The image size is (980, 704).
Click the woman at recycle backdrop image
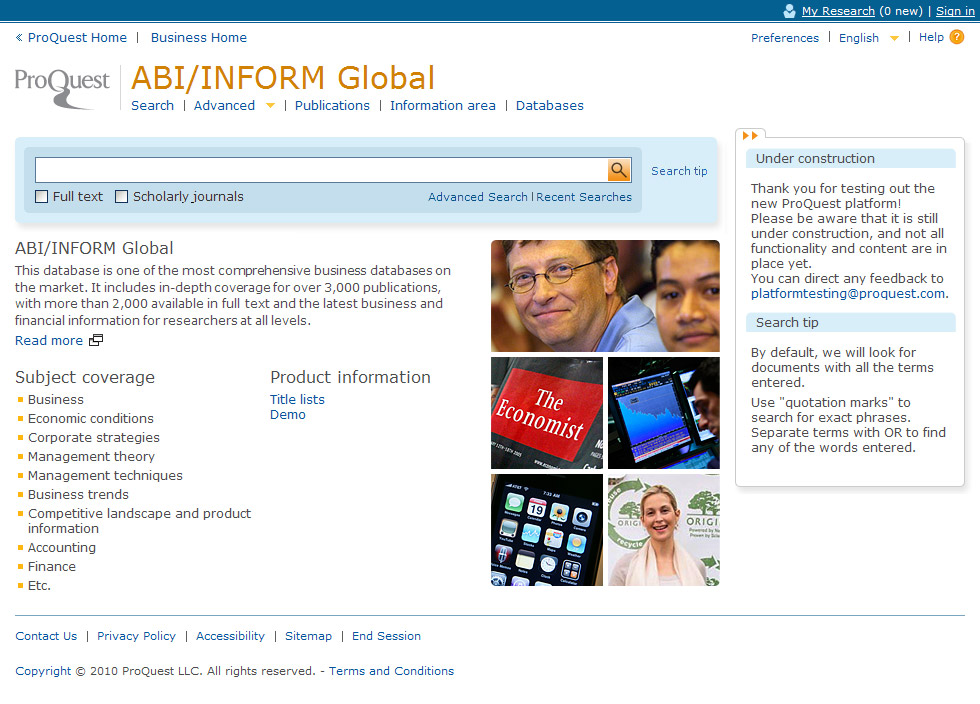click(x=664, y=530)
